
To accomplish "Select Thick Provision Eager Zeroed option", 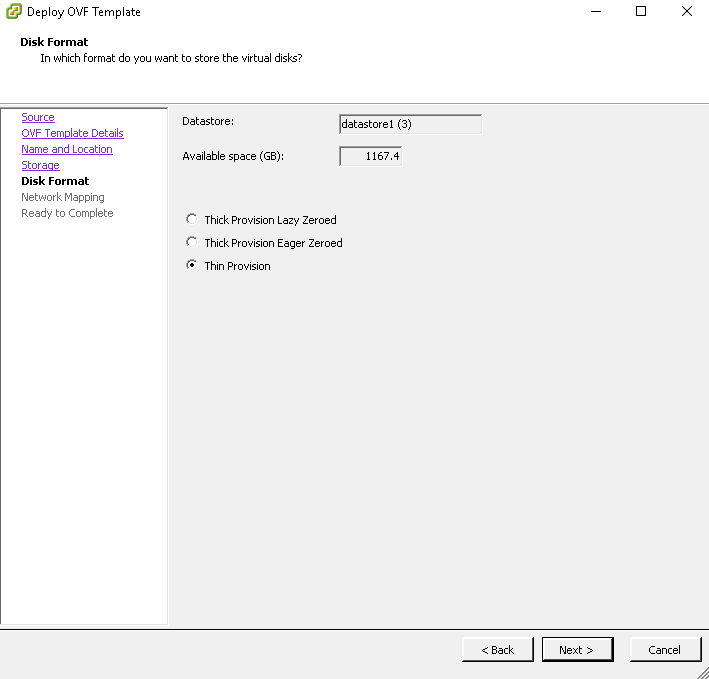I will [192, 243].
